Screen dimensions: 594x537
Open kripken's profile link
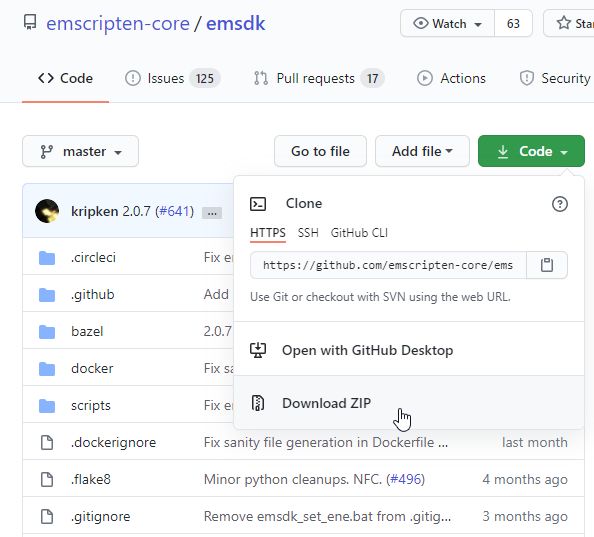tap(95, 211)
